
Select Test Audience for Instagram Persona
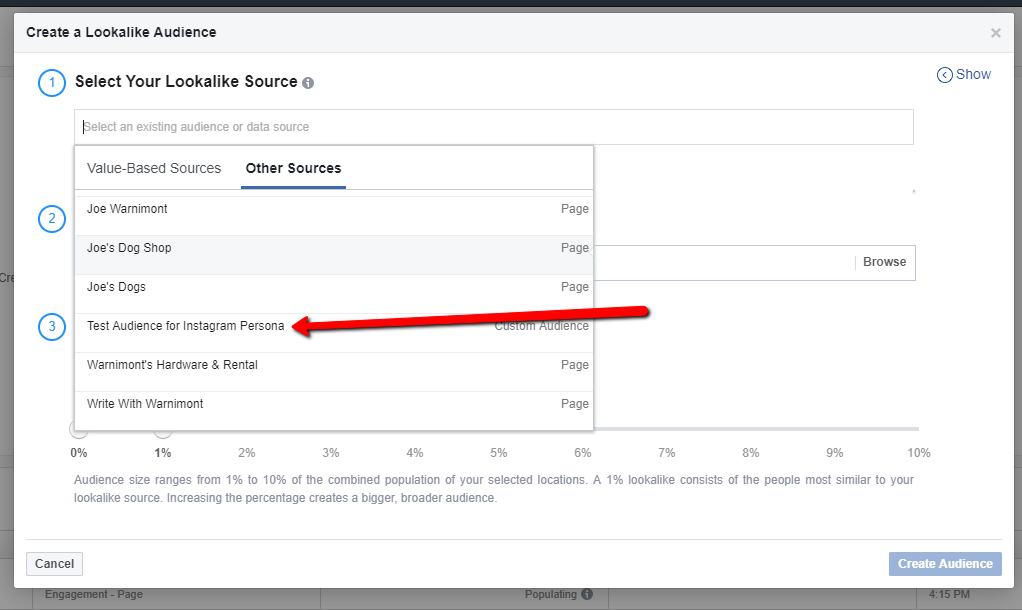point(334,333)
